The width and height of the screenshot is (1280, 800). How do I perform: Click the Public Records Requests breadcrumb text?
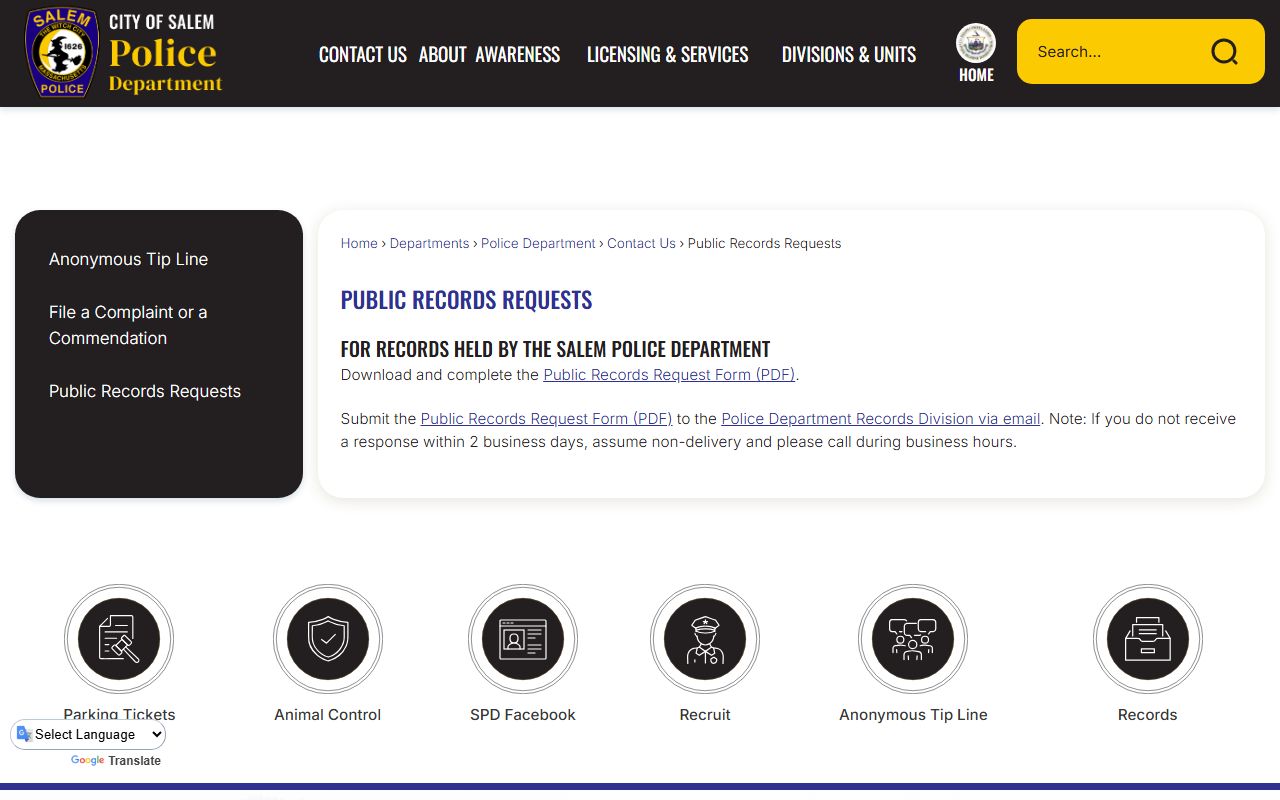tap(764, 243)
